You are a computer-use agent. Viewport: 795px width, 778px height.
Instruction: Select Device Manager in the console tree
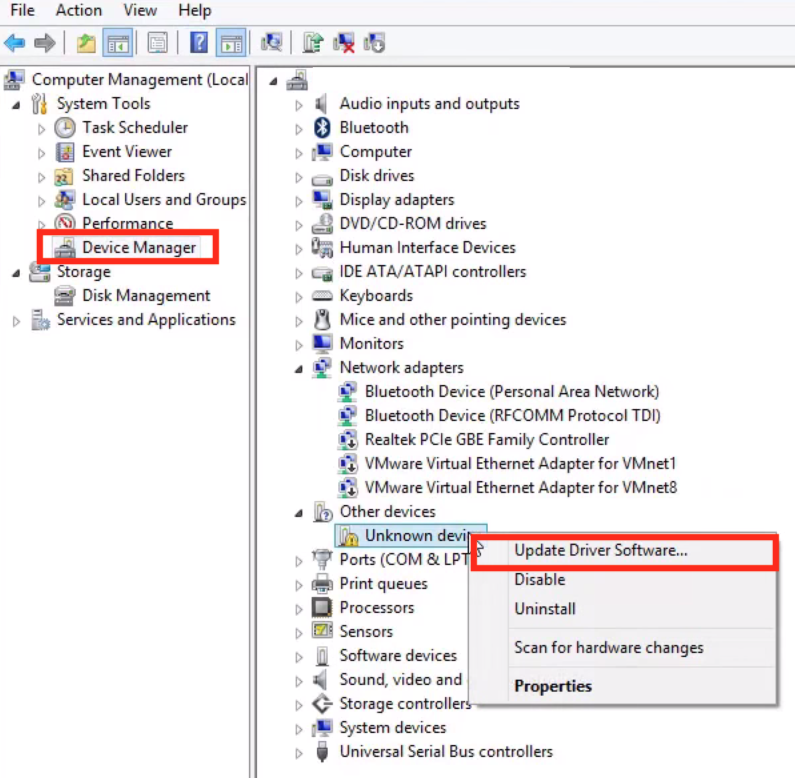139,248
